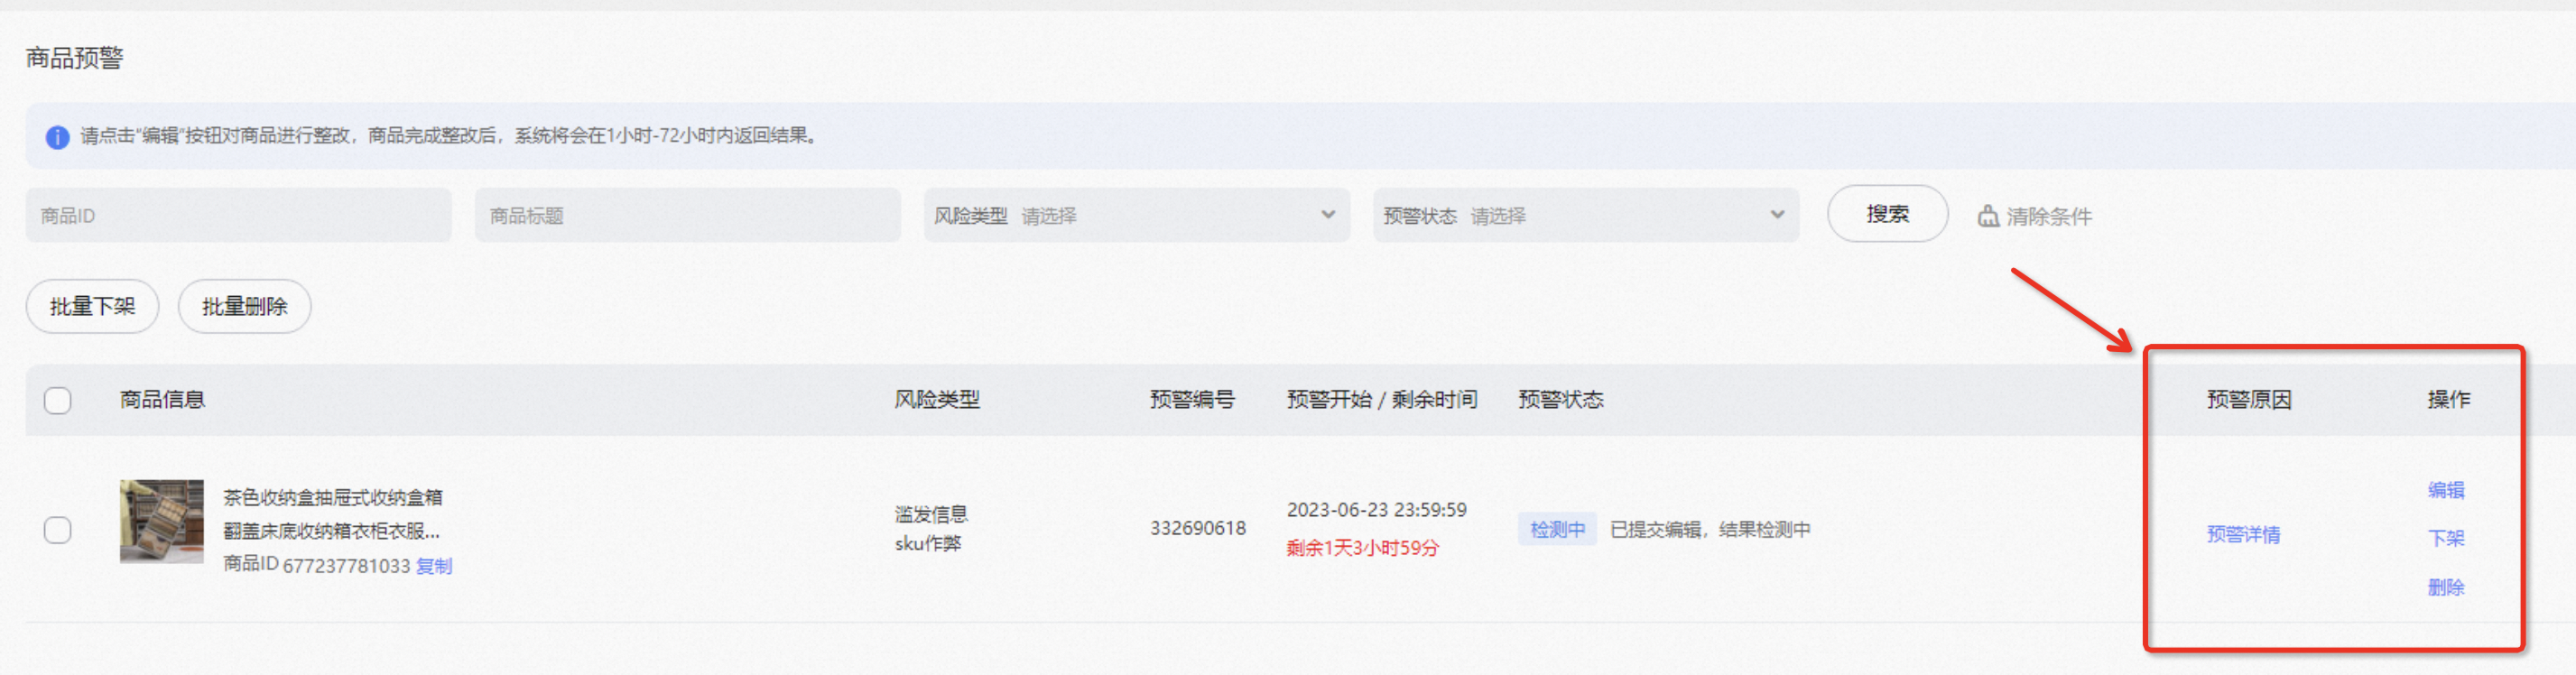
Task: Click 下架 in the 操作 column
Action: pos(2445,538)
